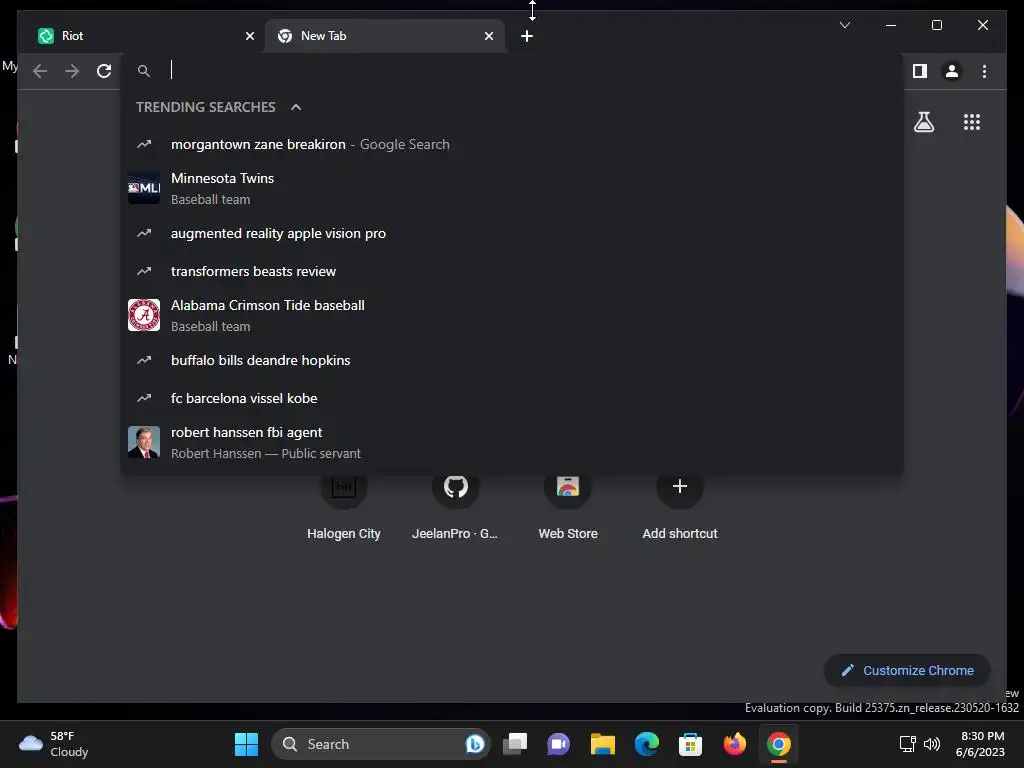Select the Minnesota Twins suggestion
Viewport: 1024px width, 768px height.
(512, 188)
